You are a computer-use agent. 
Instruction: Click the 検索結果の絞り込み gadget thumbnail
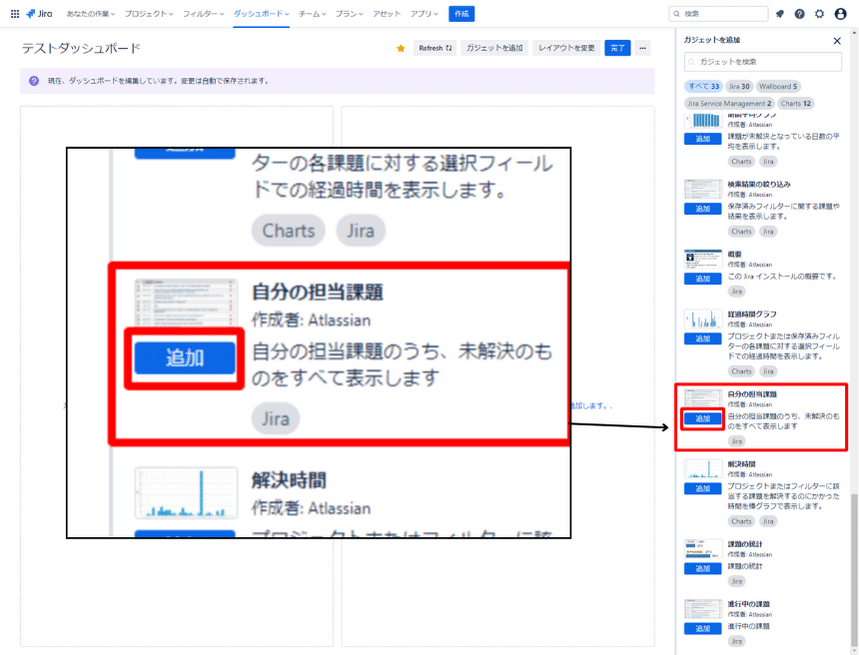point(703,189)
